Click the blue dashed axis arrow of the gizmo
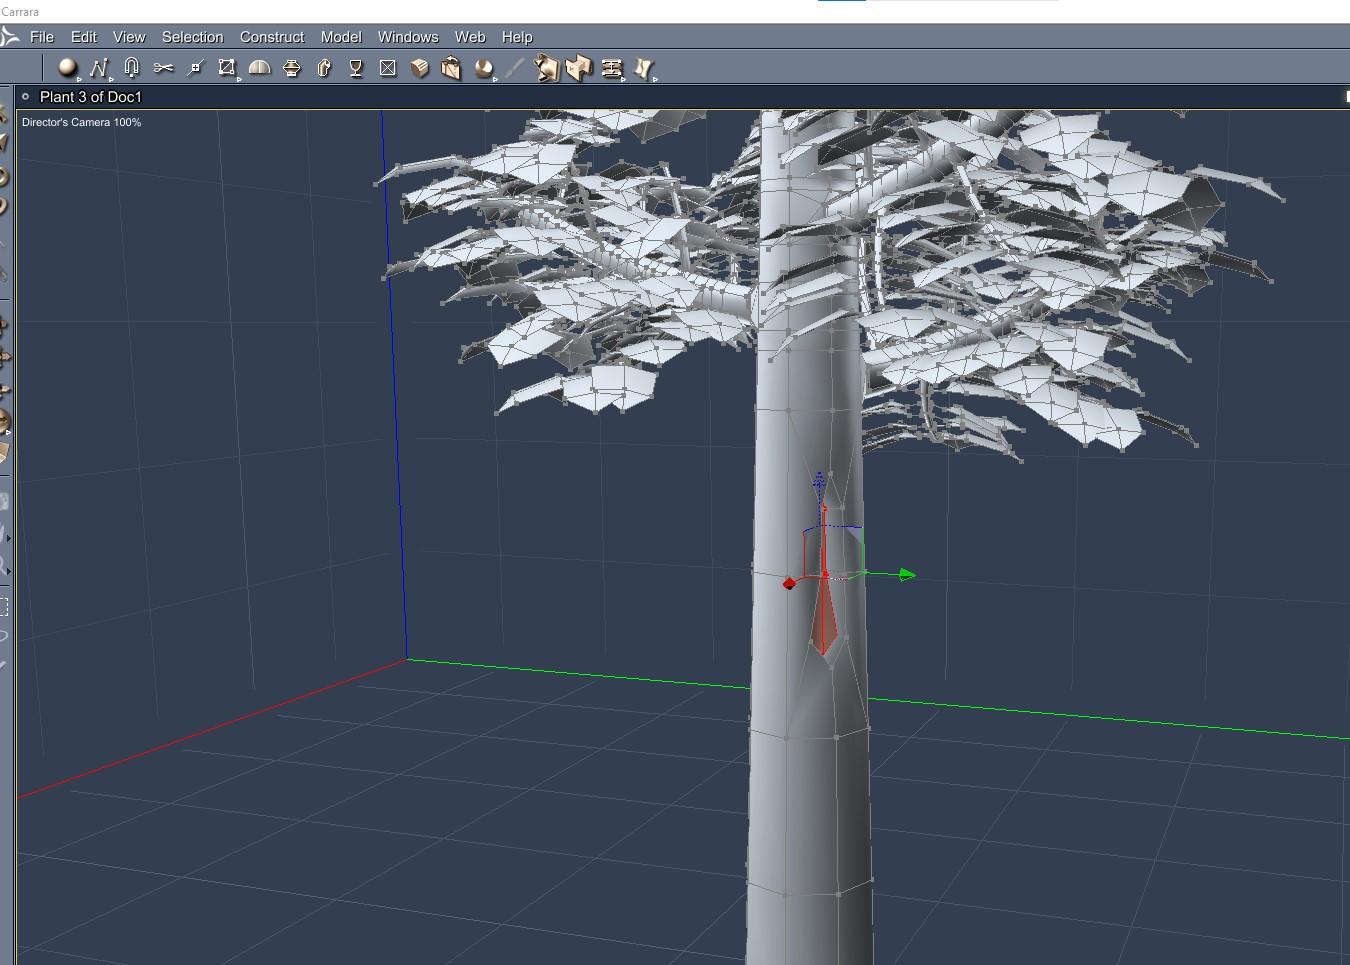 tap(820, 483)
